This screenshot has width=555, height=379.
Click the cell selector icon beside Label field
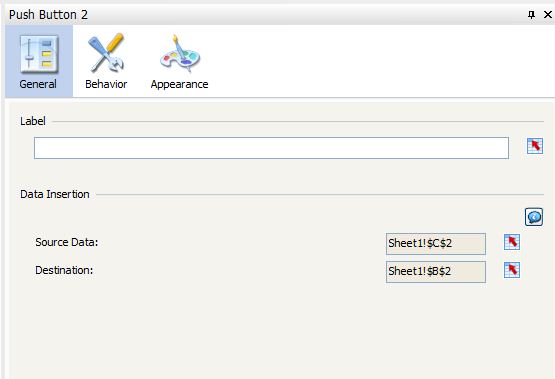coord(534,146)
